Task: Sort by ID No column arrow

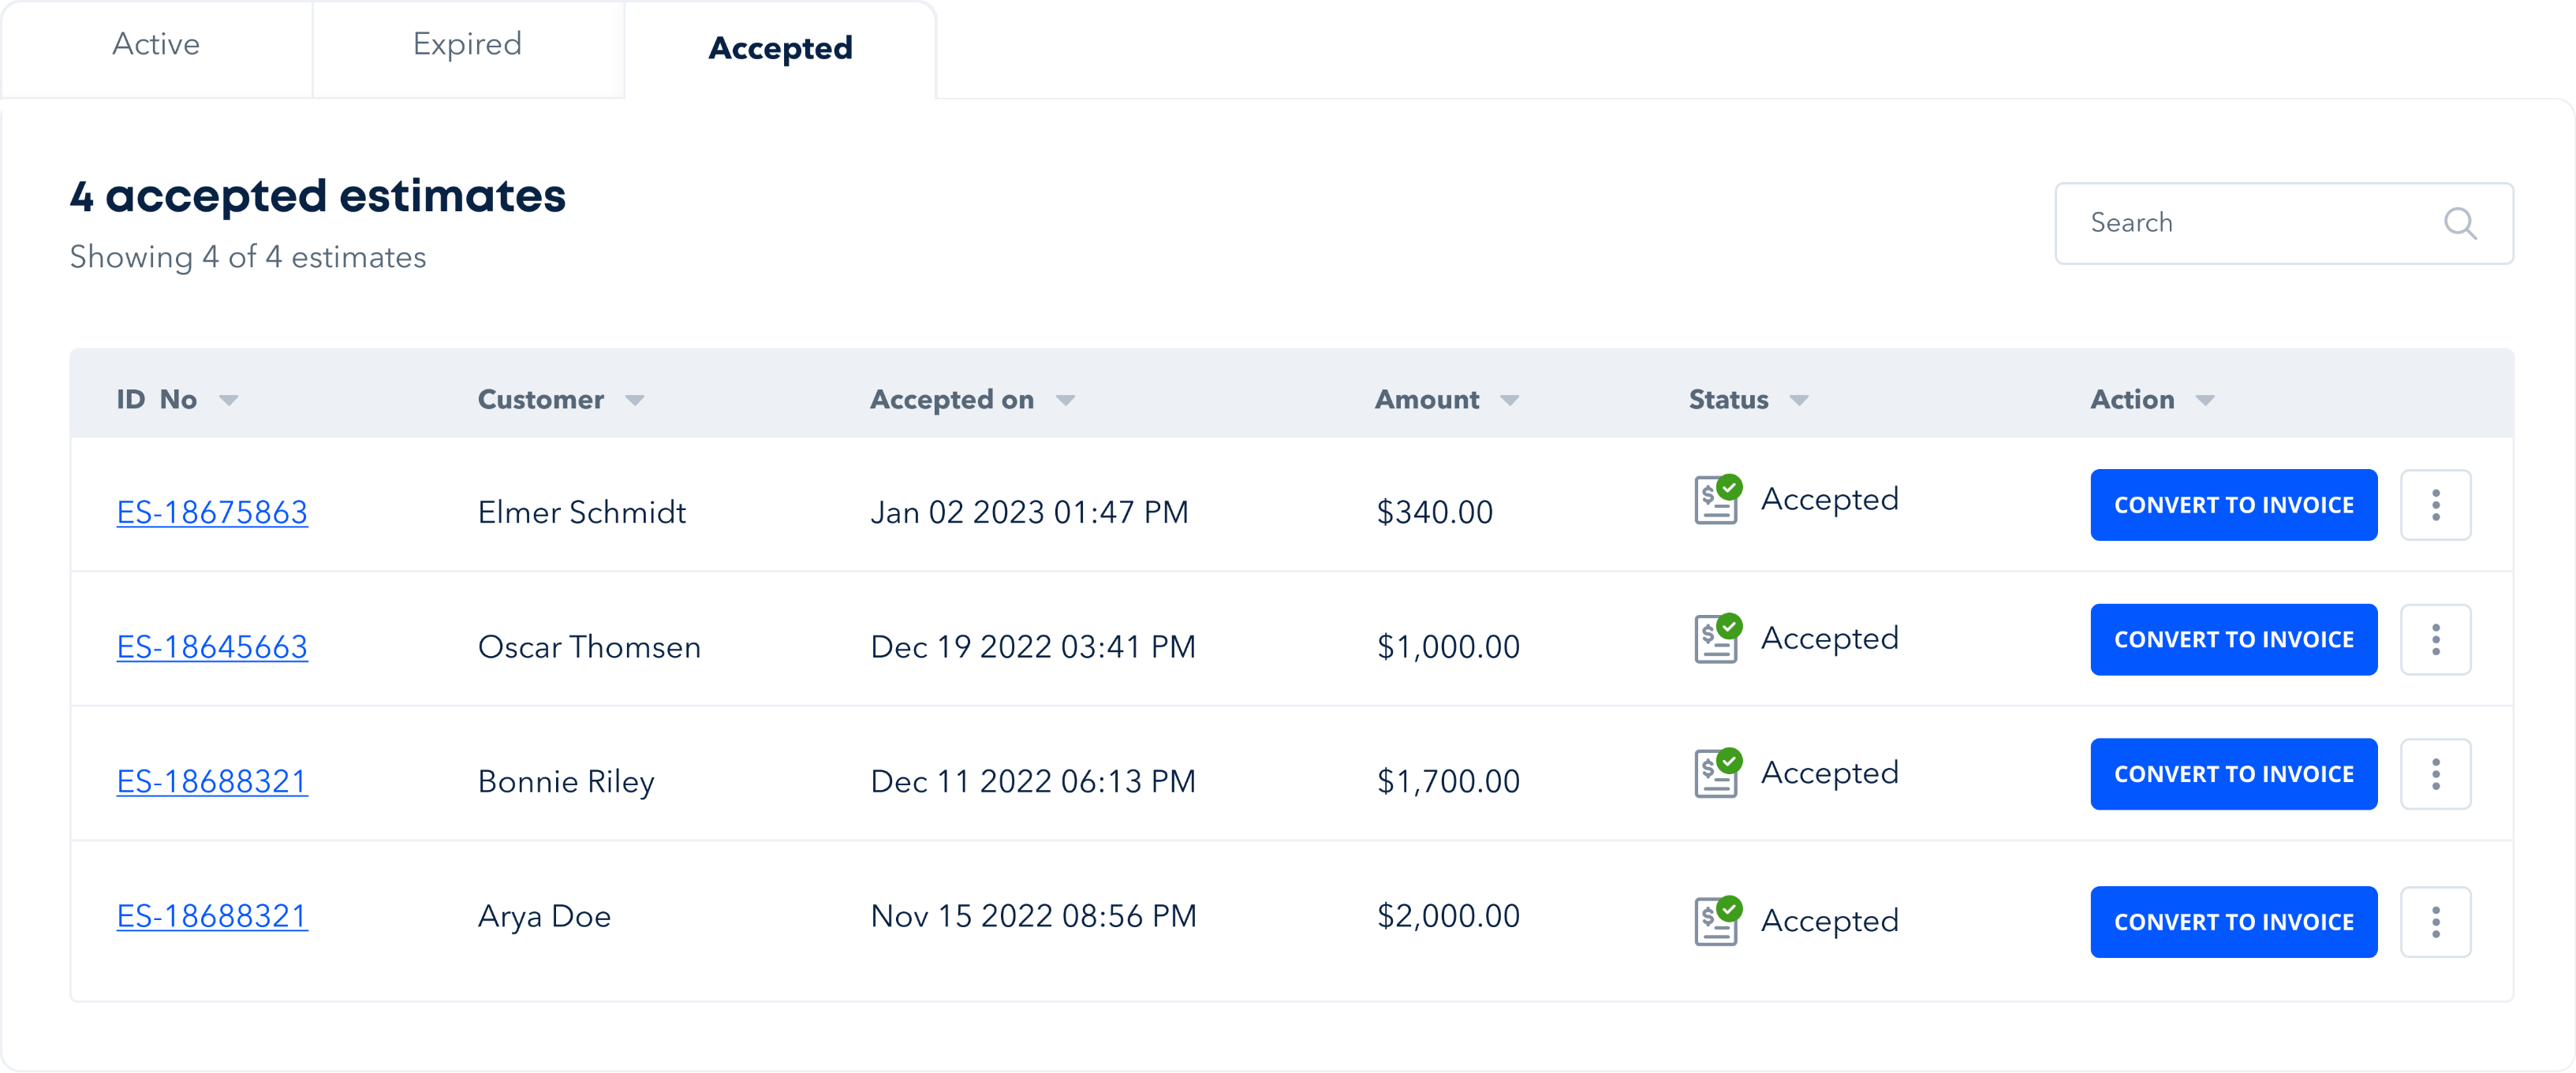Action: [228, 401]
